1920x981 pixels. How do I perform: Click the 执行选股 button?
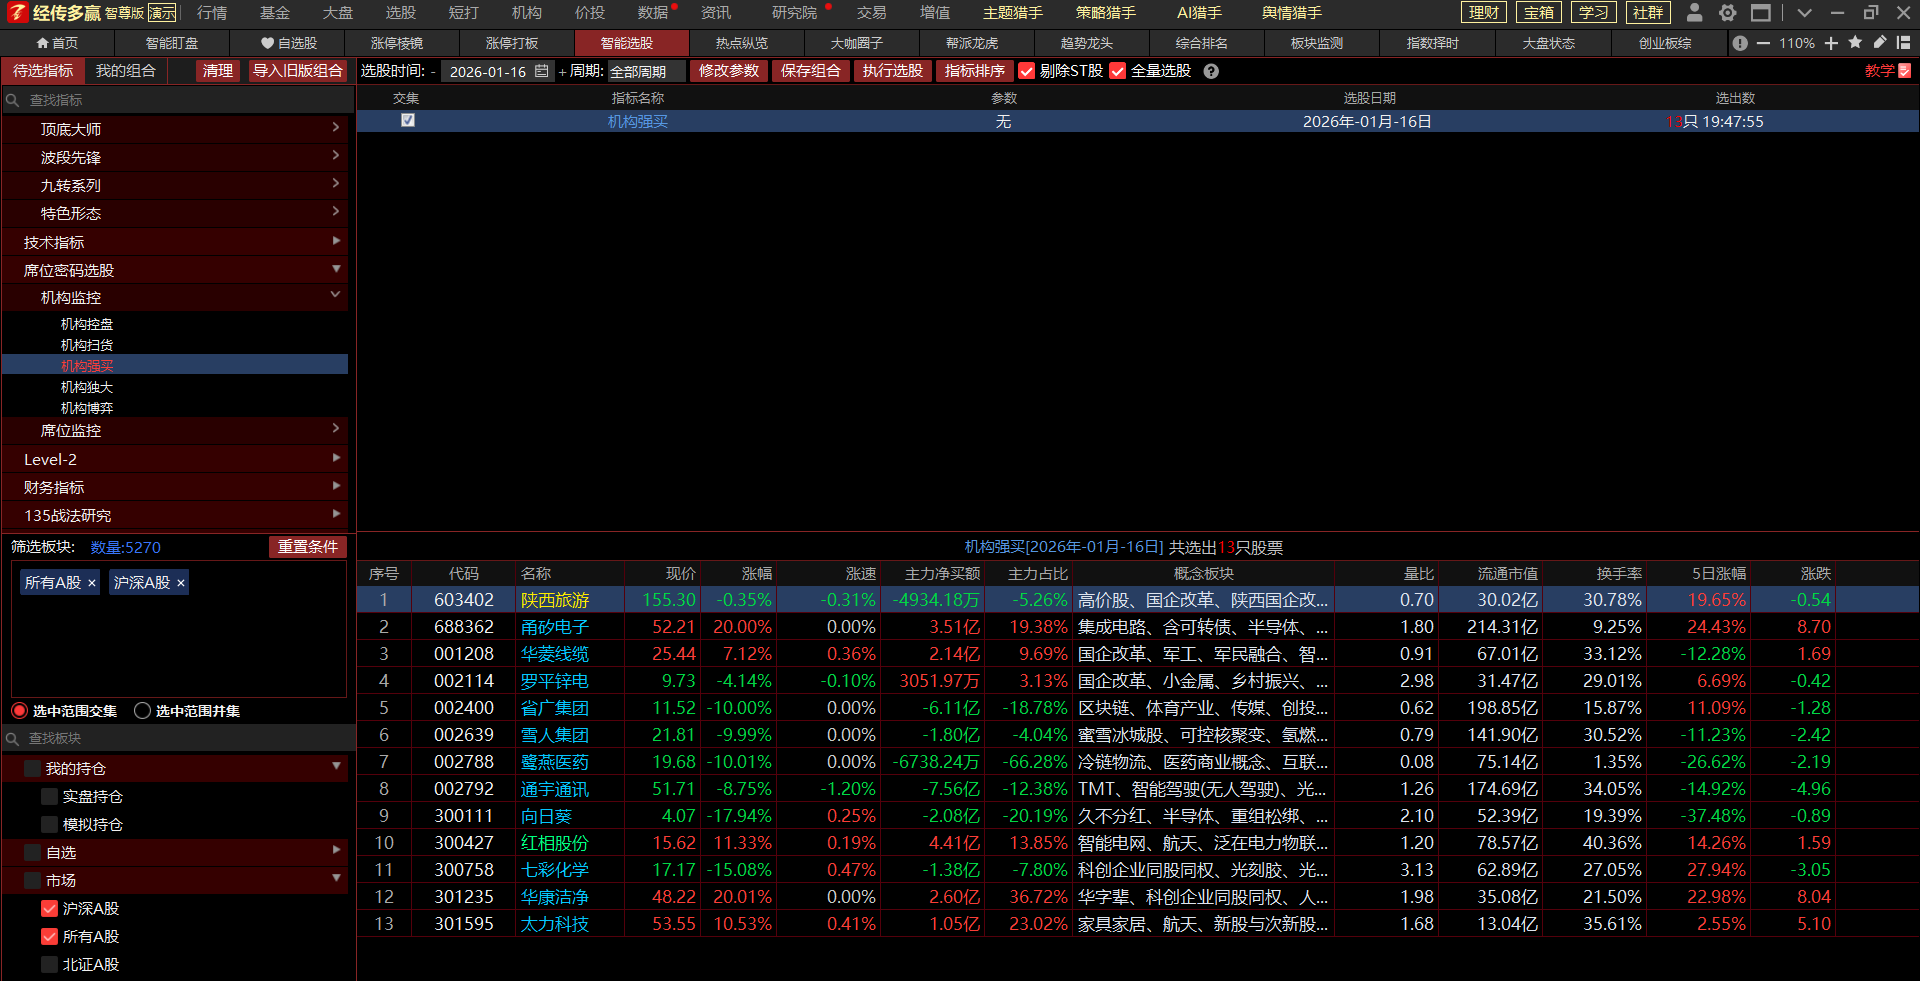(x=892, y=71)
